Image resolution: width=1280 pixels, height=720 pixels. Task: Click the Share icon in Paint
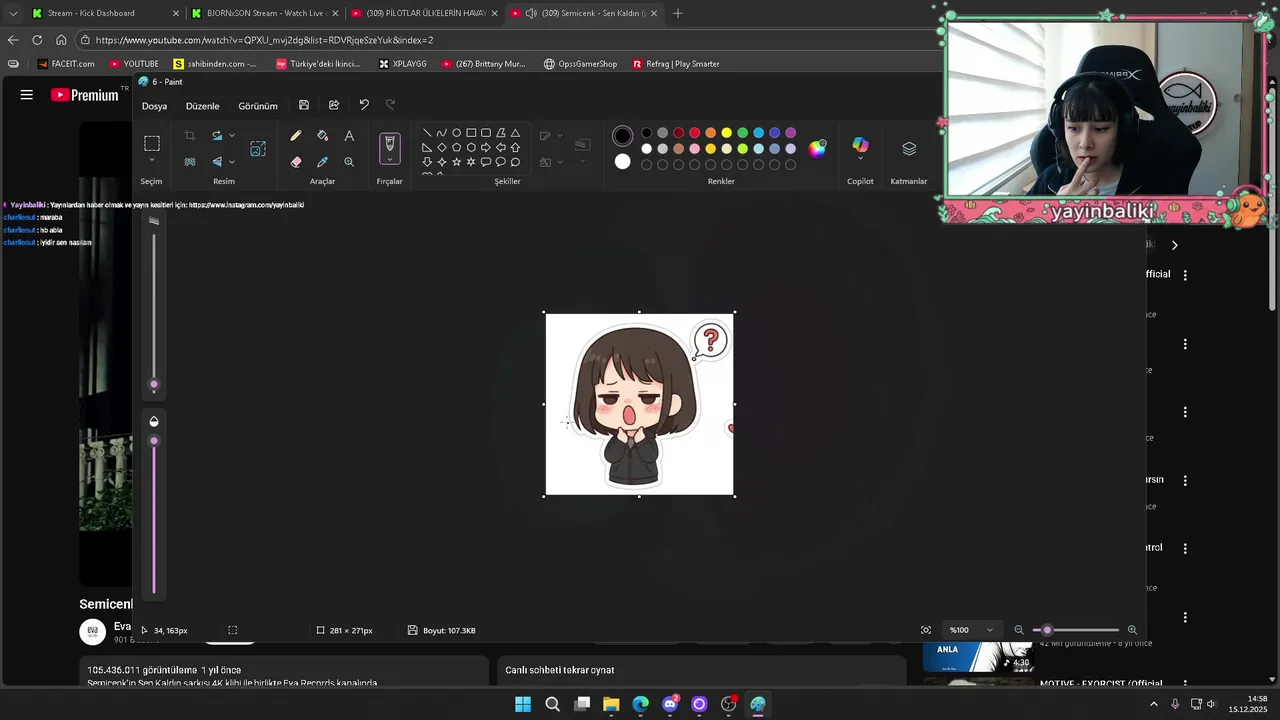[334, 105]
